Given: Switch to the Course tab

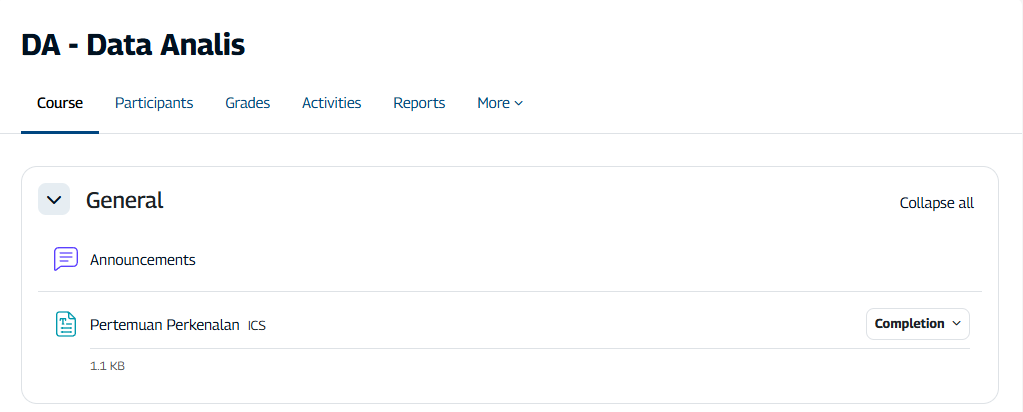Looking at the screenshot, I should 60,103.
